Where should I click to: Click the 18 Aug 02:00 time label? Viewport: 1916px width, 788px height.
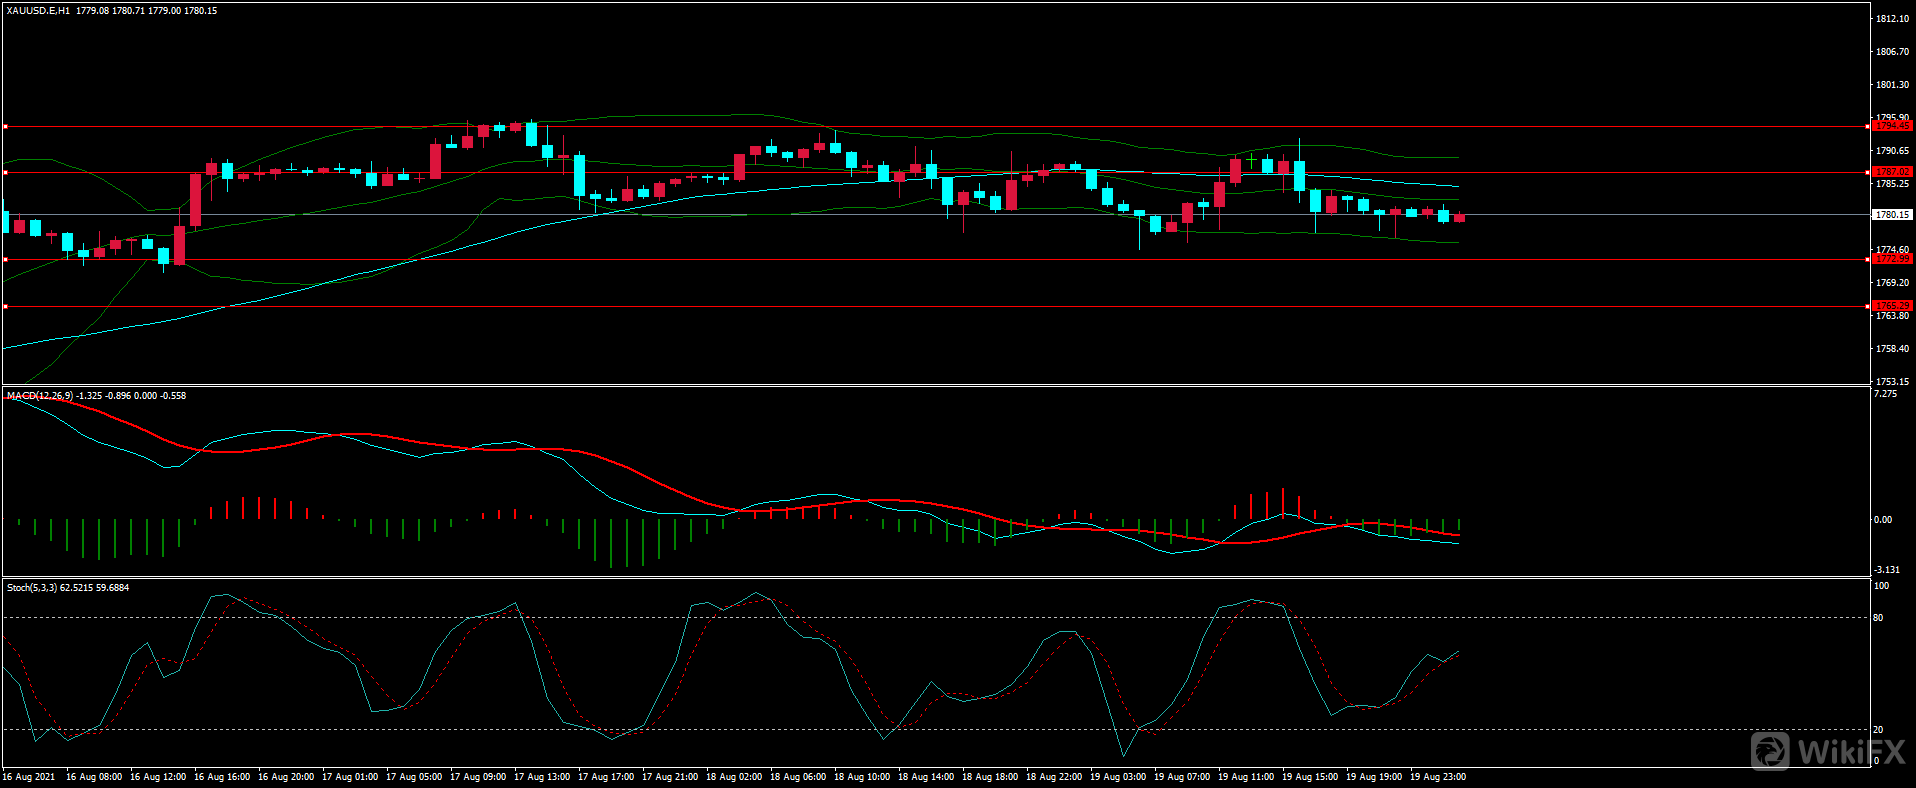pyautogui.click(x=734, y=777)
